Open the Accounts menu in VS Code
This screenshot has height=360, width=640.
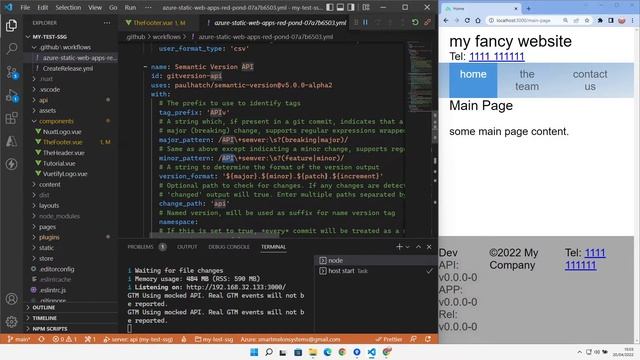[11, 299]
